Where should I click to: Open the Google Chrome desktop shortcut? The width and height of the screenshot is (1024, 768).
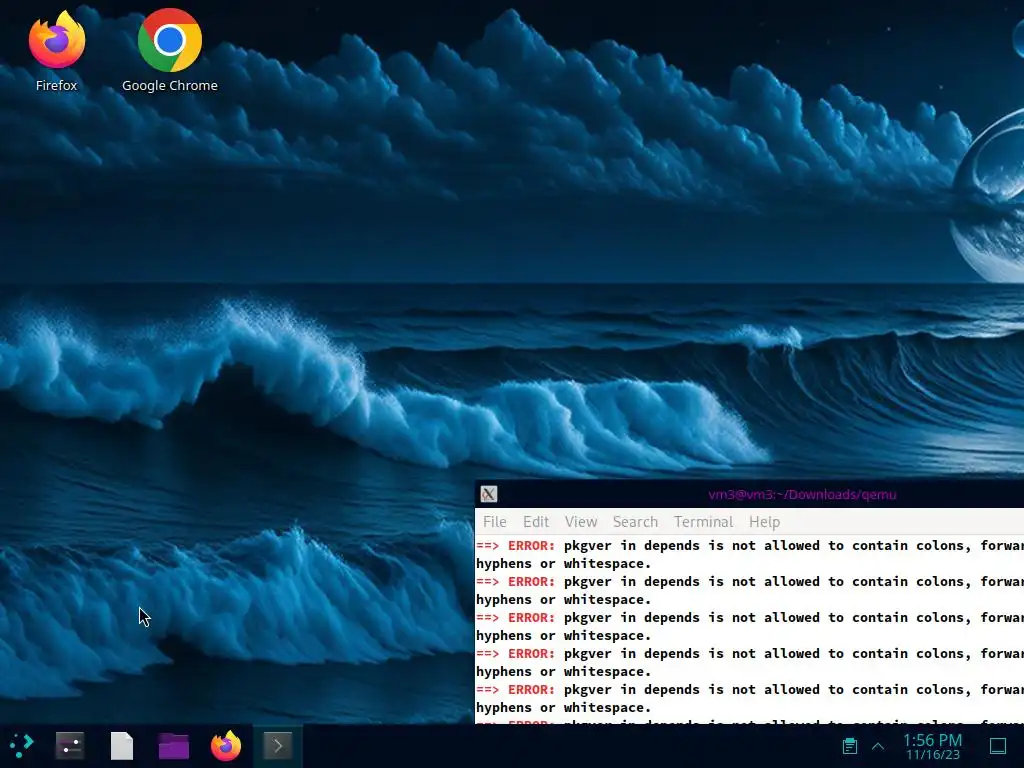pyautogui.click(x=170, y=51)
